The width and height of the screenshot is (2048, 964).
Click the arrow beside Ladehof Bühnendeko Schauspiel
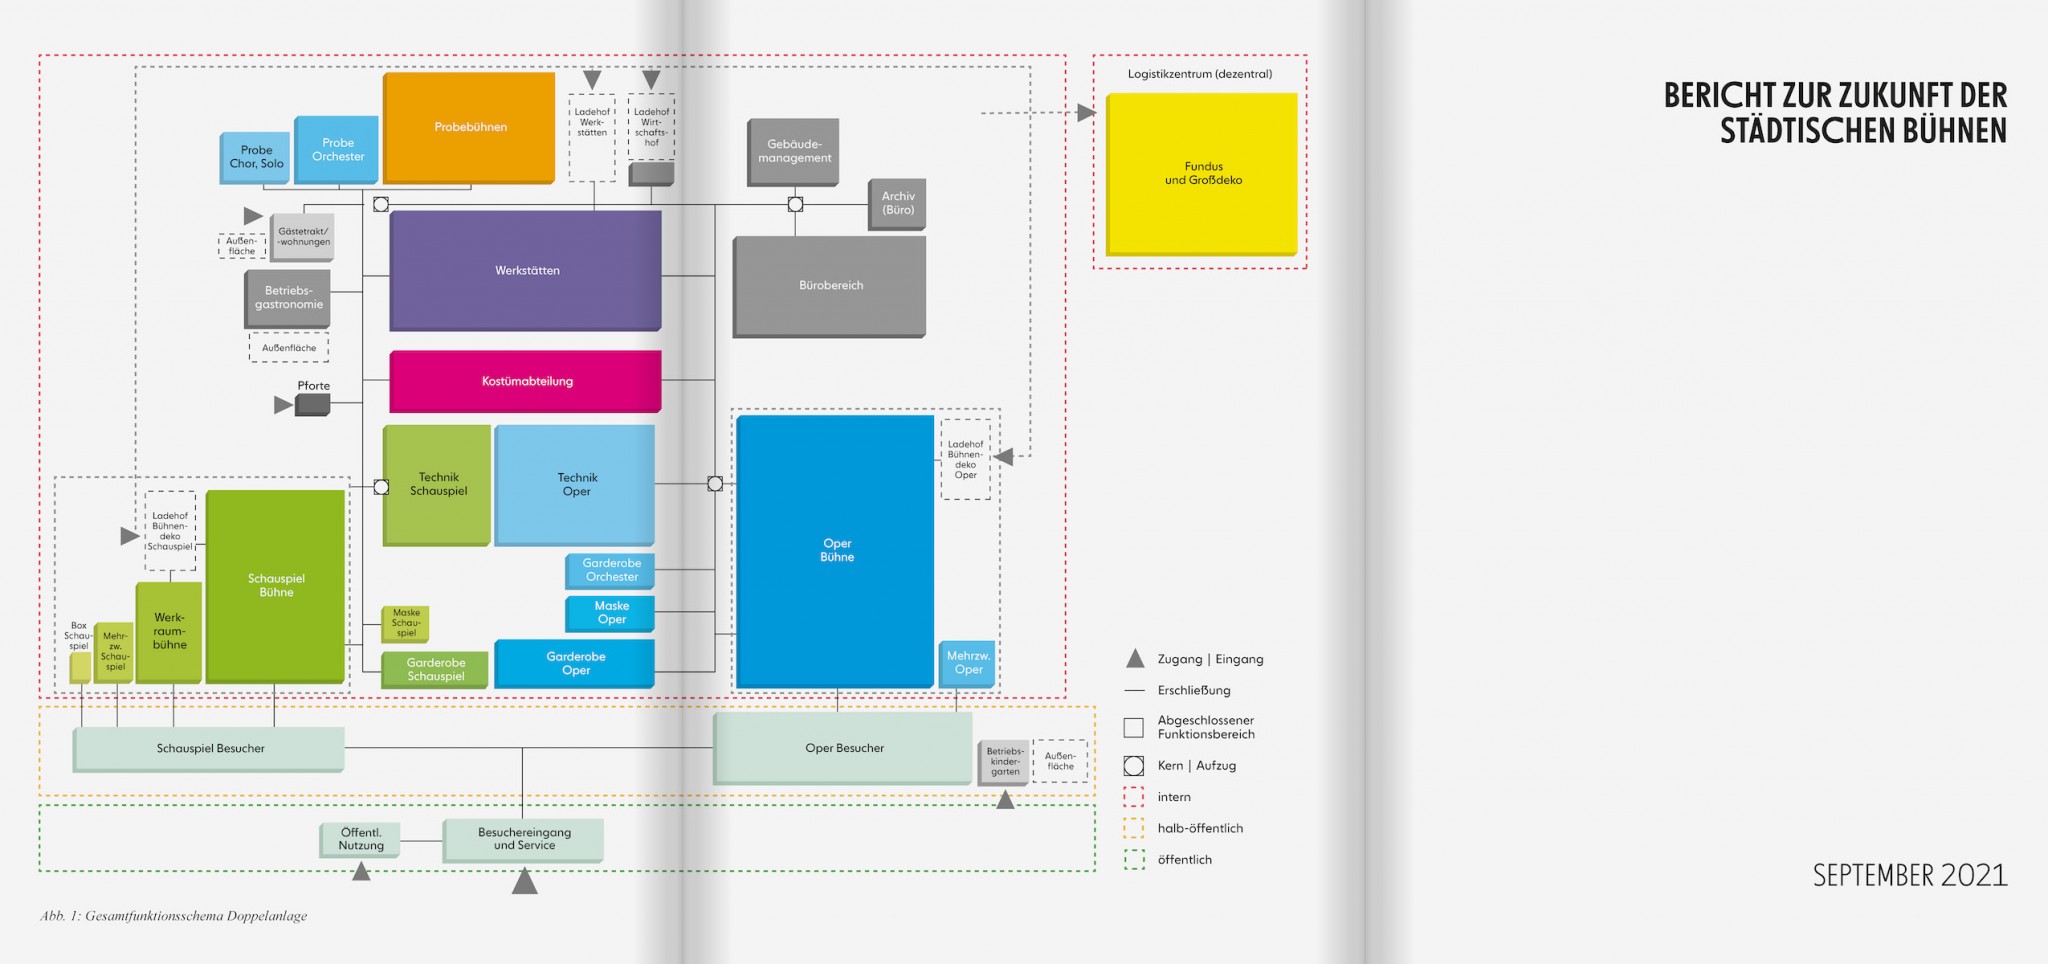[x=129, y=536]
